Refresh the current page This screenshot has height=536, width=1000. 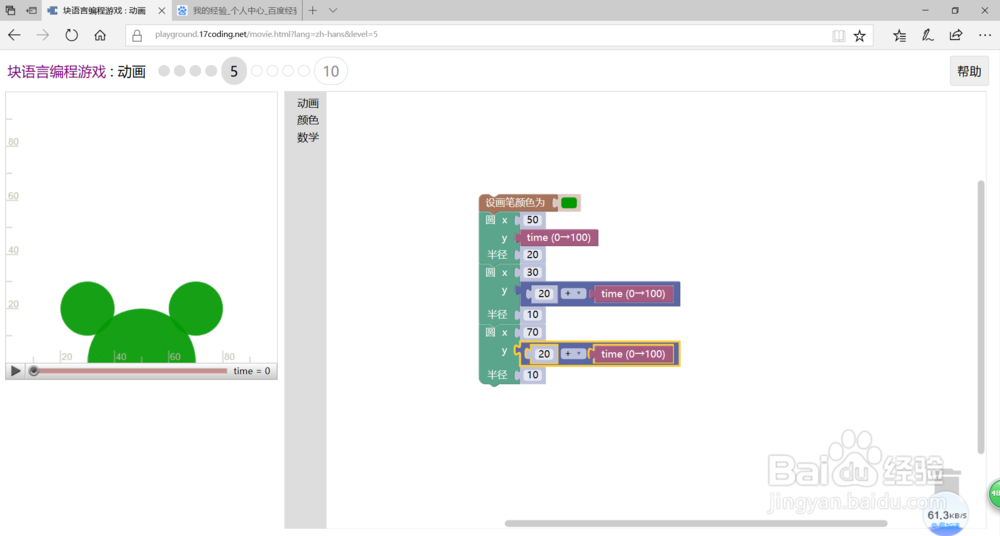71,35
